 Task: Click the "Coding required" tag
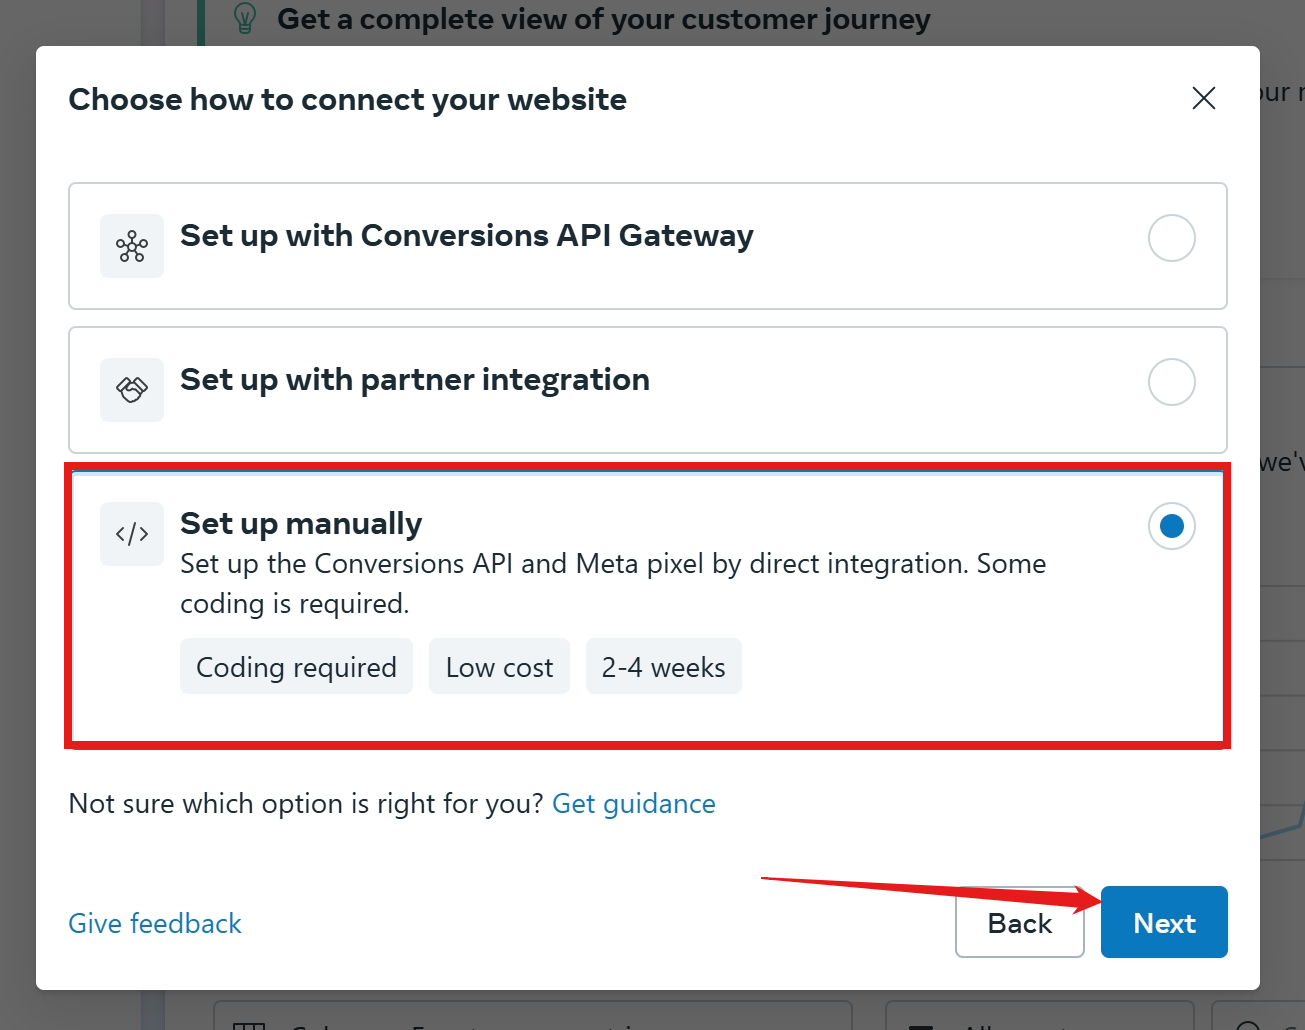tap(296, 667)
